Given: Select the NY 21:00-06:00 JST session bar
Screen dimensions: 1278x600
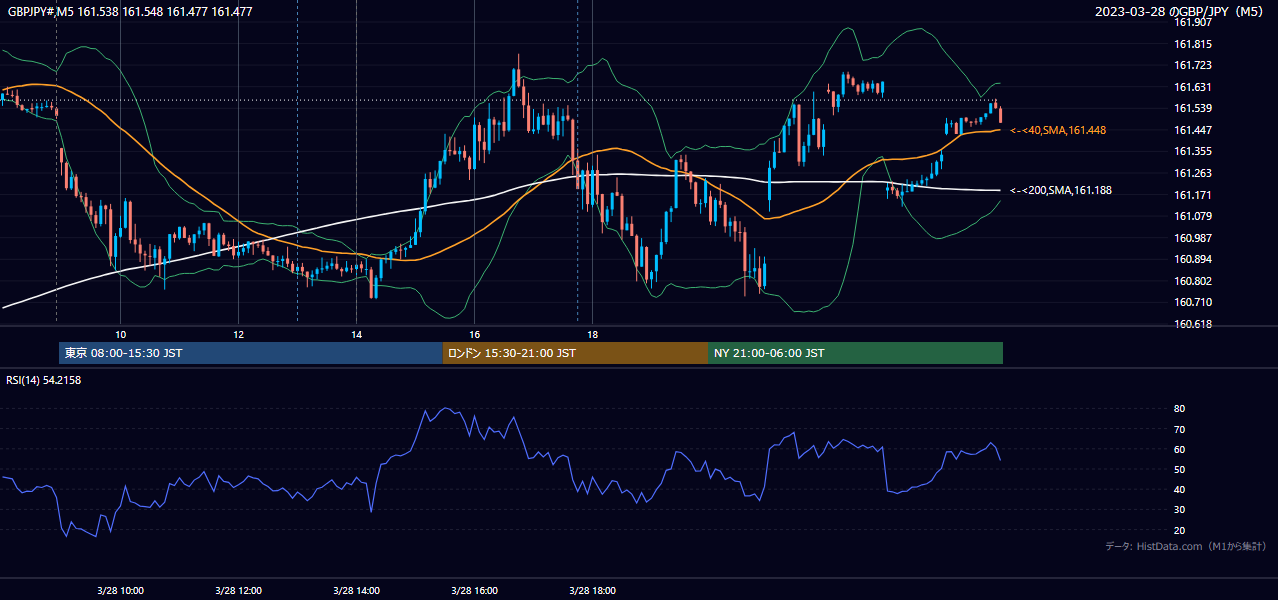Looking at the screenshot, I should coord(855,353).
